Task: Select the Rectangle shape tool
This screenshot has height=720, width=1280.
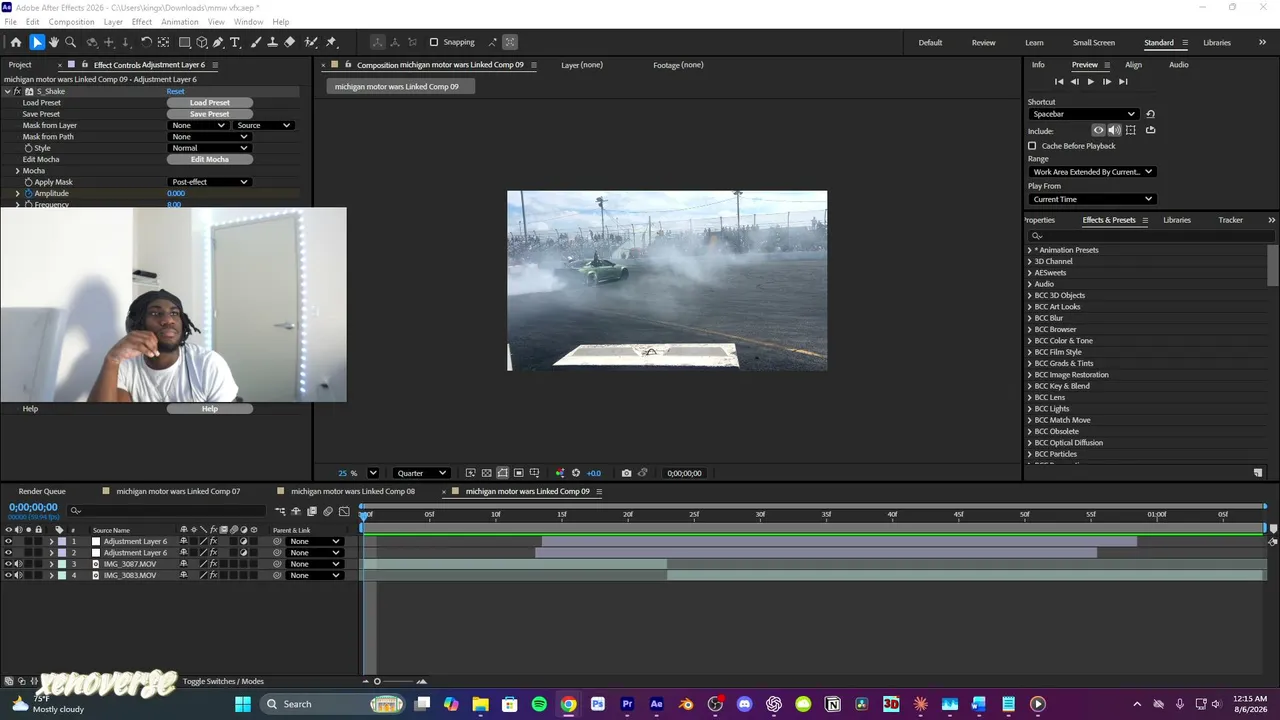Action: click(185, 42)
